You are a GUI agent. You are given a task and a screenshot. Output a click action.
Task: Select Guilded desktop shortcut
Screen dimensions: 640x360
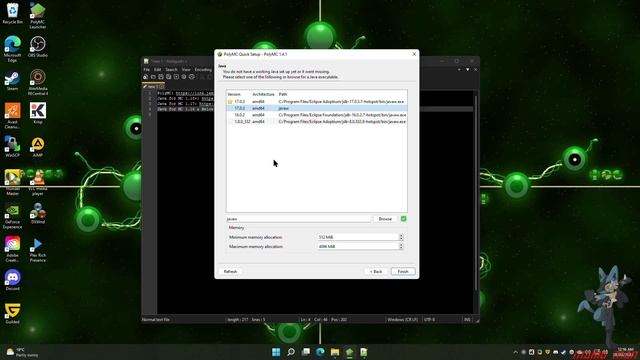pyautogui.click(x=13, y=313)
